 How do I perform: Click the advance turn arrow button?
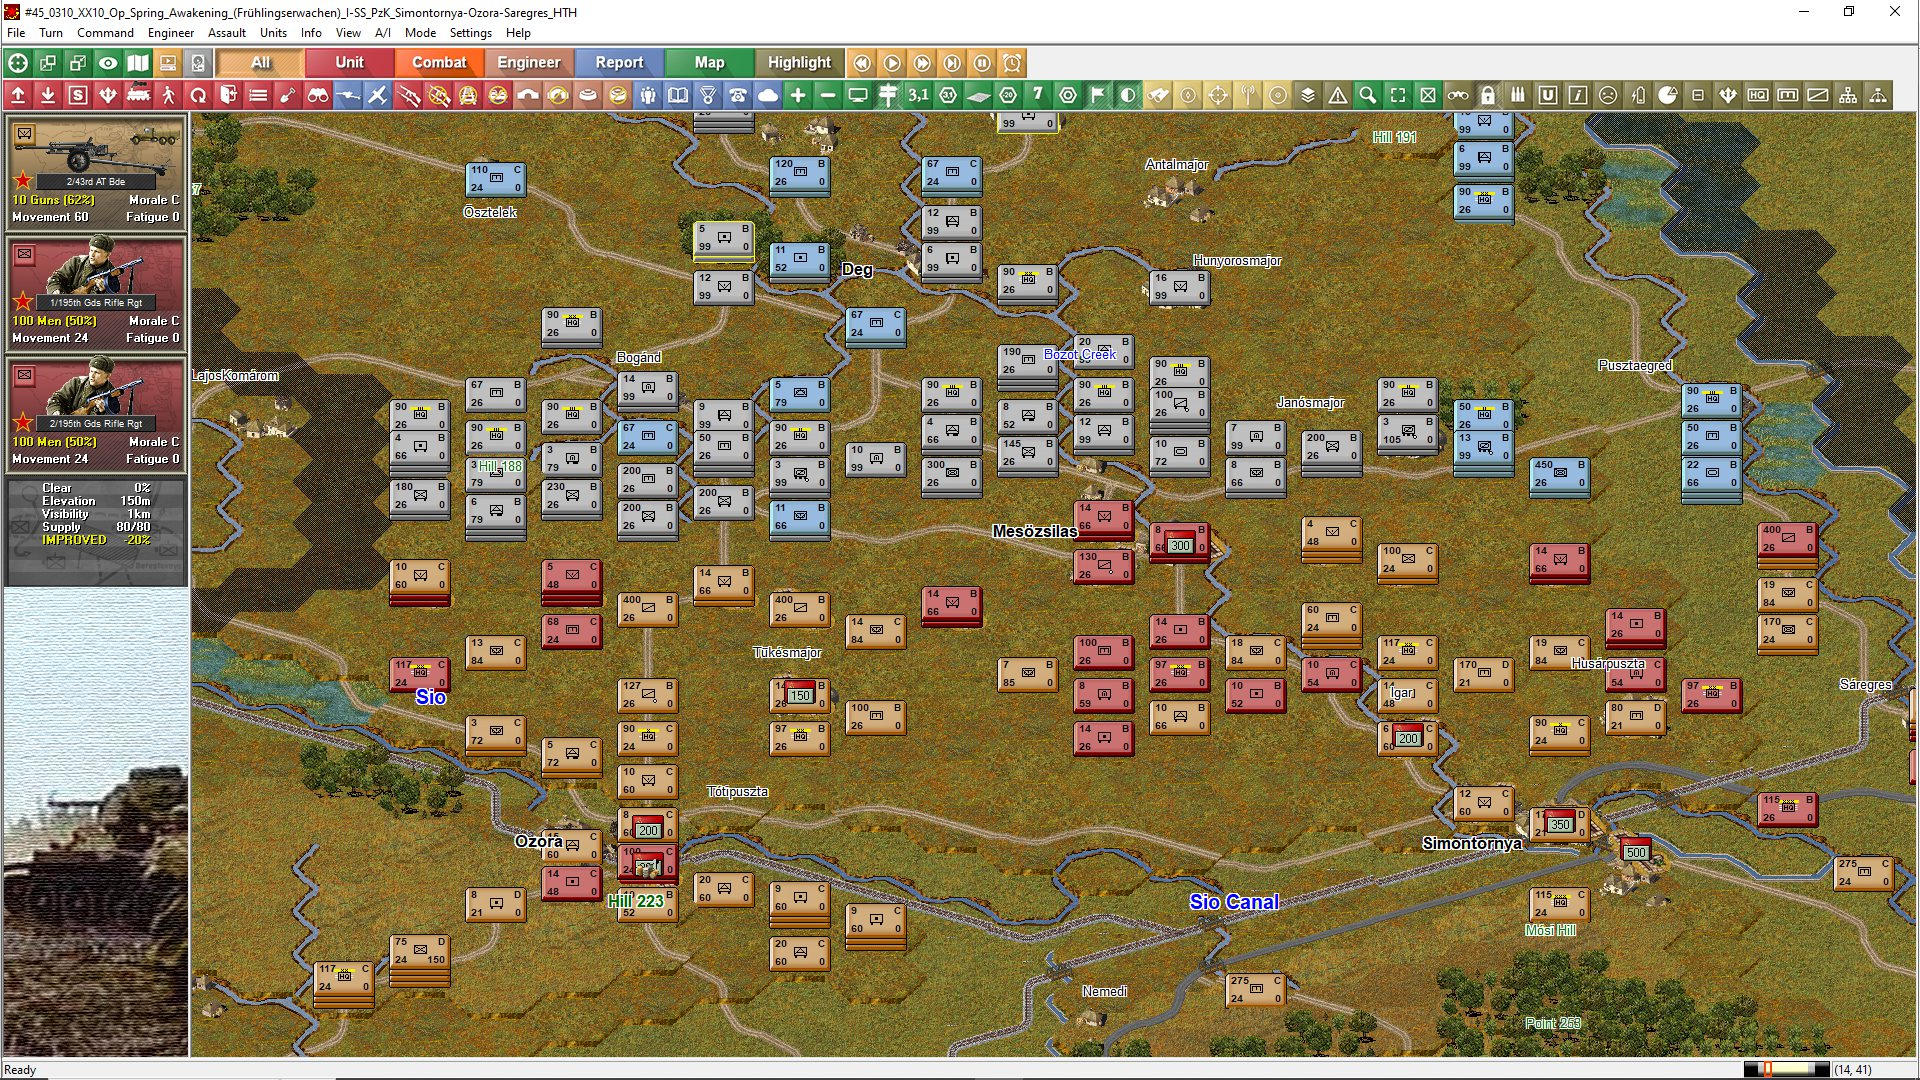tap(891, 62)
